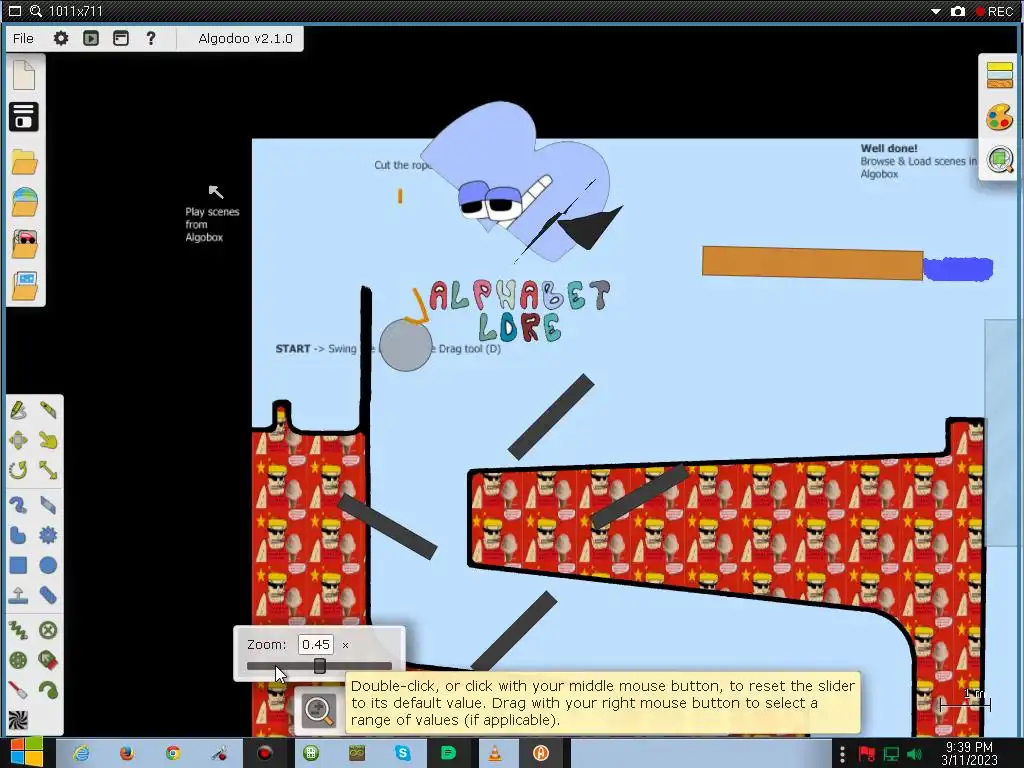Screen dimensions: 1024x768
Task: Open the Windows Start button
Action: pyautogui.click(x=26, y=752)
